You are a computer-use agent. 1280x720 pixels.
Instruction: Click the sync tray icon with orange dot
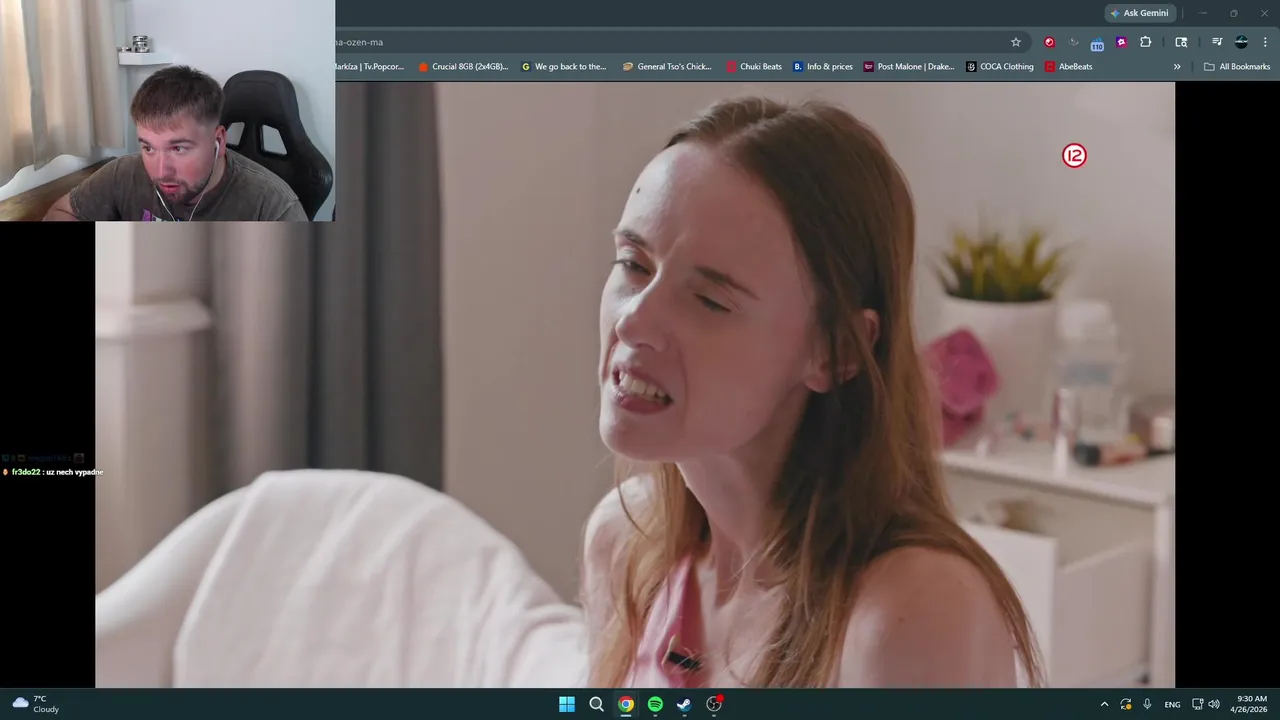(x=1126, y=704)
